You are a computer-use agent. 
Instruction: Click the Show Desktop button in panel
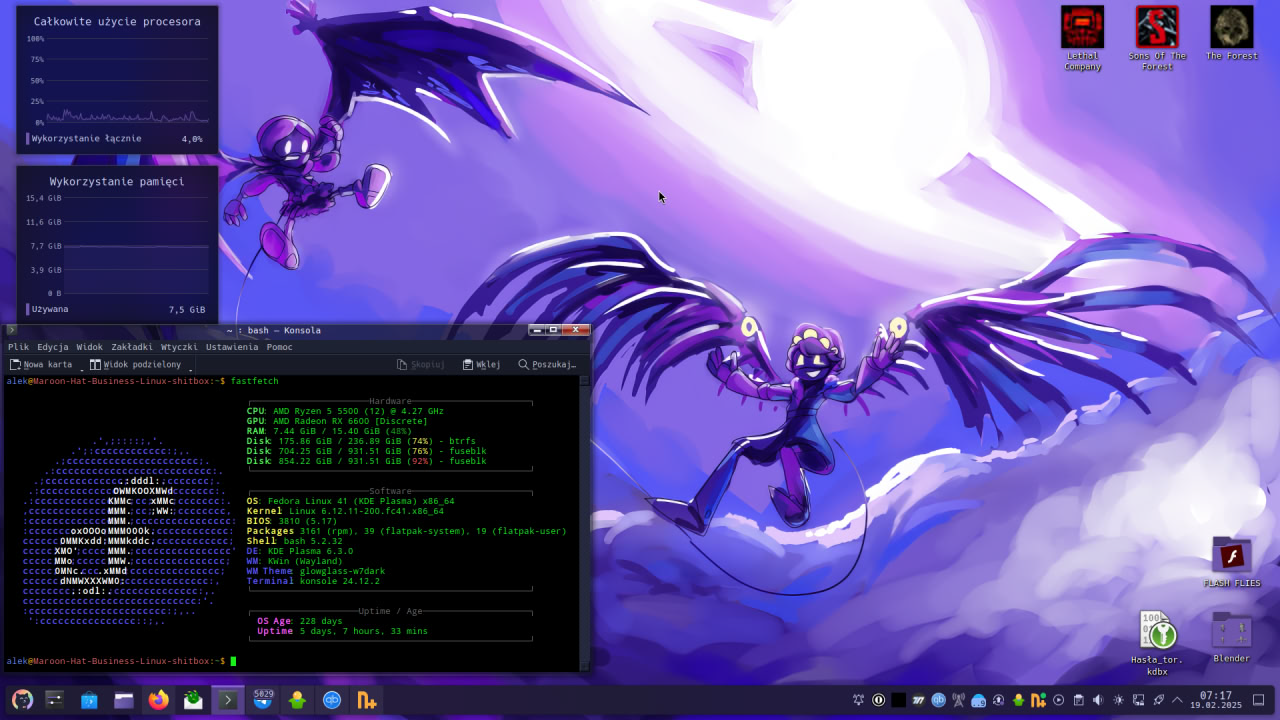point(1258,700)
